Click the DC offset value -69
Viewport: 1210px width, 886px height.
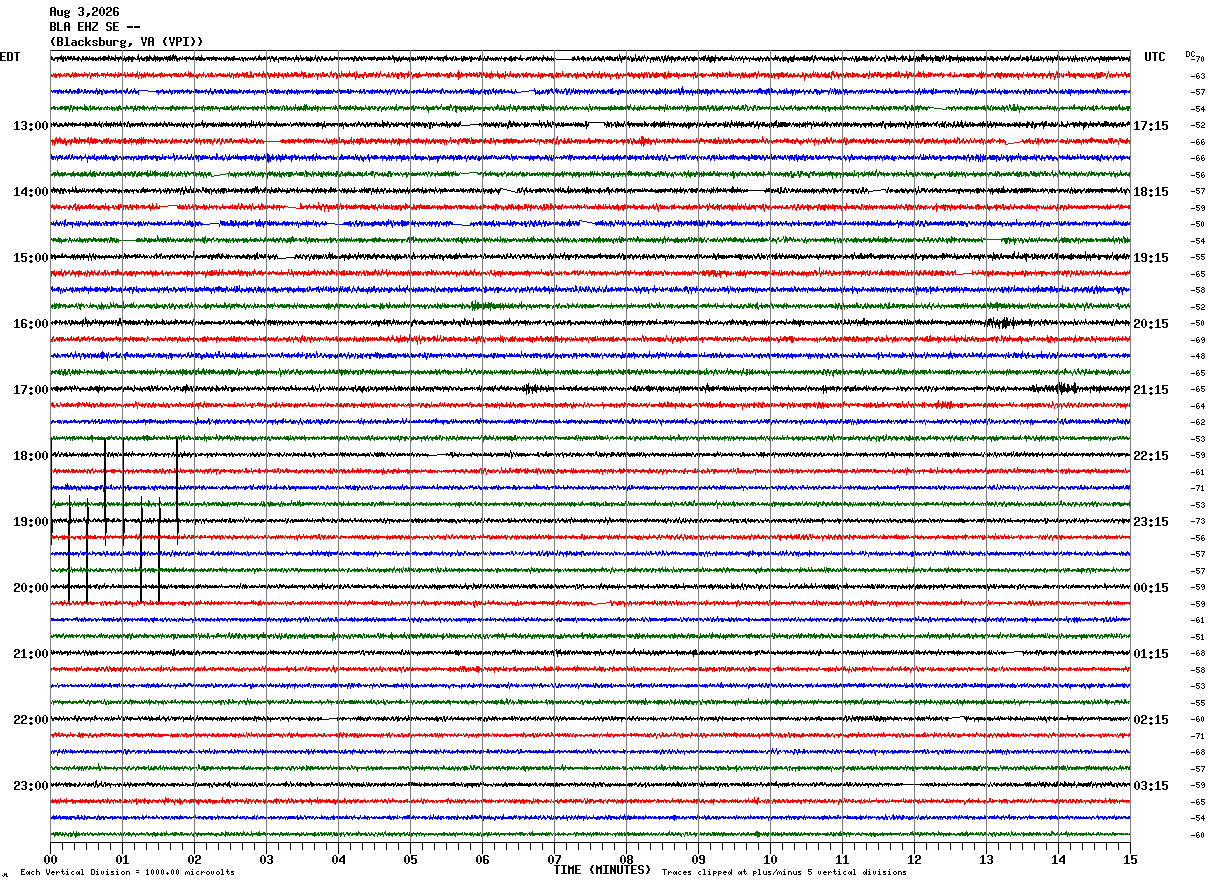(1198, 340)
